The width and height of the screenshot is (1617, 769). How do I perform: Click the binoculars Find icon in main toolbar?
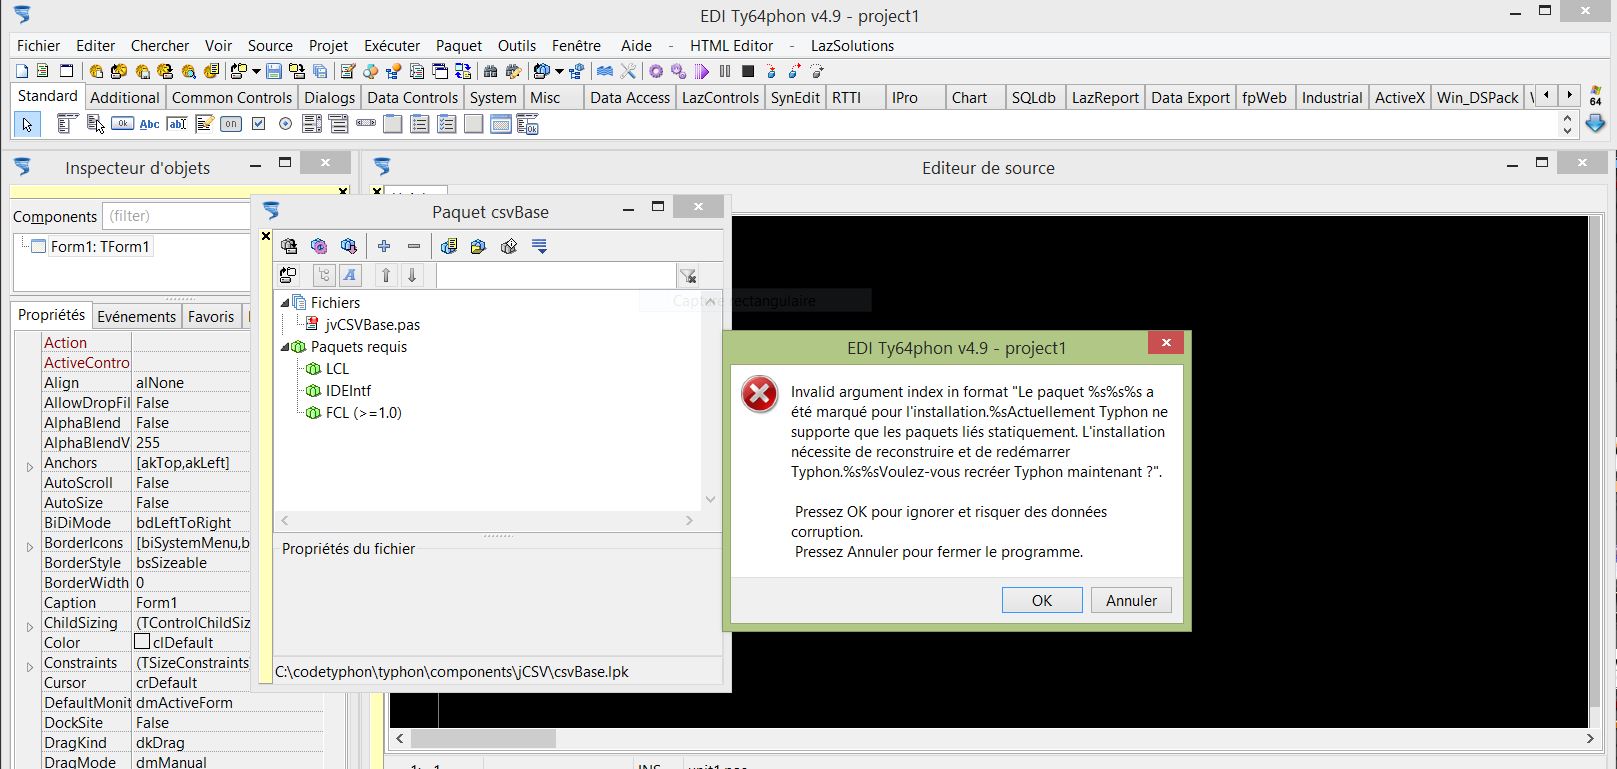point(490,71)
